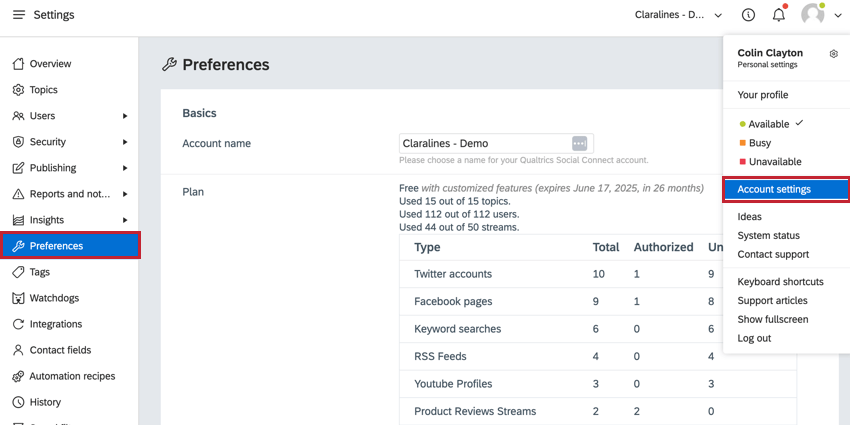The height and width of the screenshot is (425, 850).
Task: Set status to Available
Action: click(x=769, y=124)
